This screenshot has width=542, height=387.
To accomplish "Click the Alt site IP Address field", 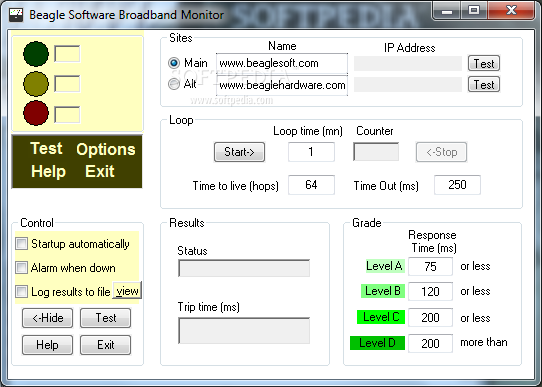I will 408,85.
